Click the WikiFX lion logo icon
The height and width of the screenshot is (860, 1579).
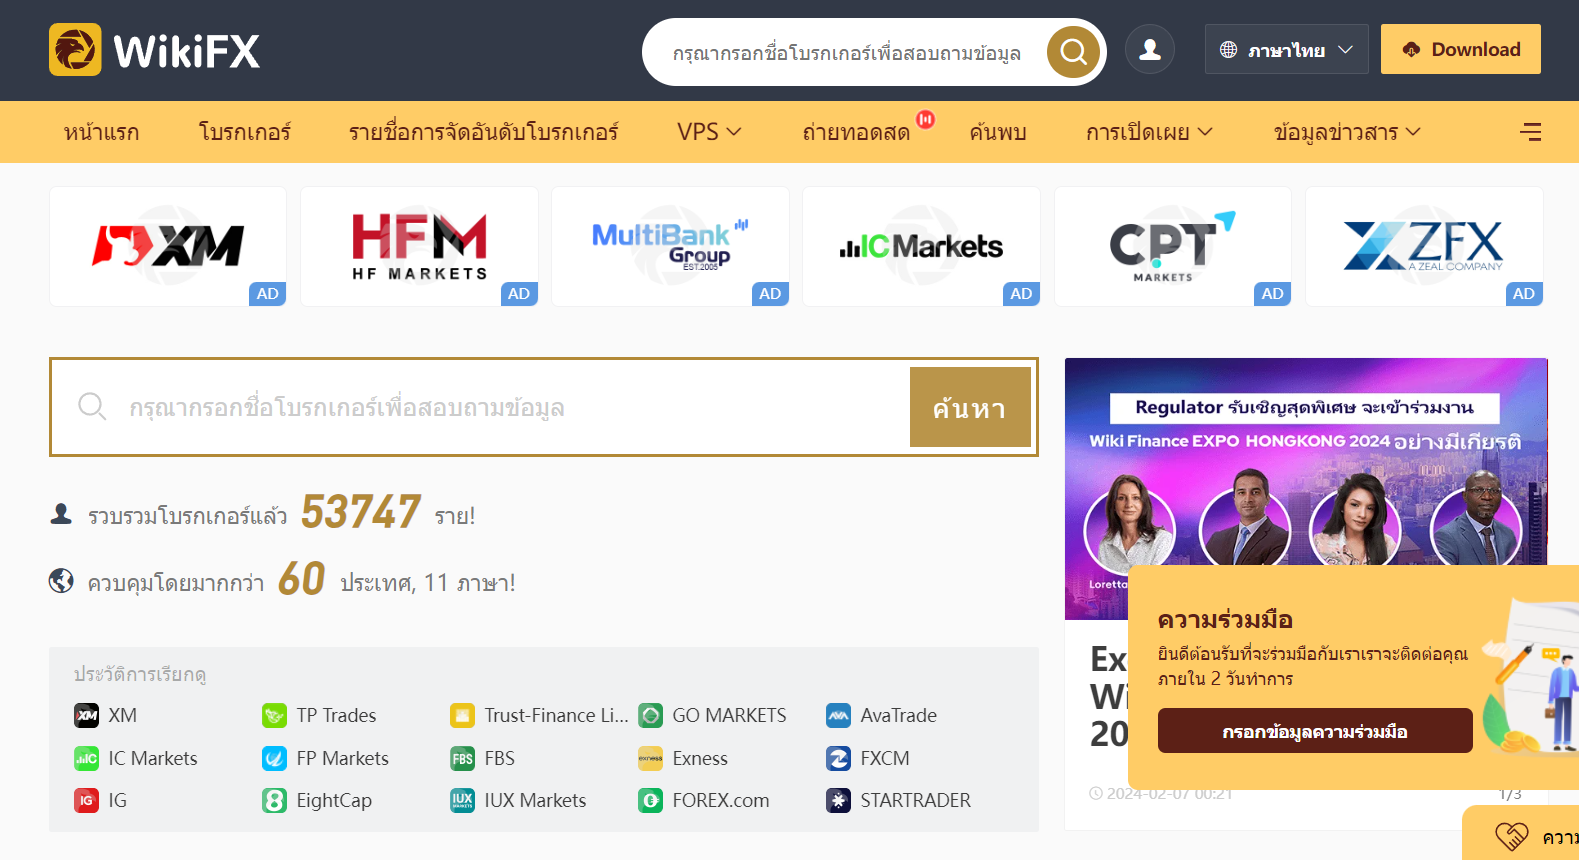coord(75,50)
